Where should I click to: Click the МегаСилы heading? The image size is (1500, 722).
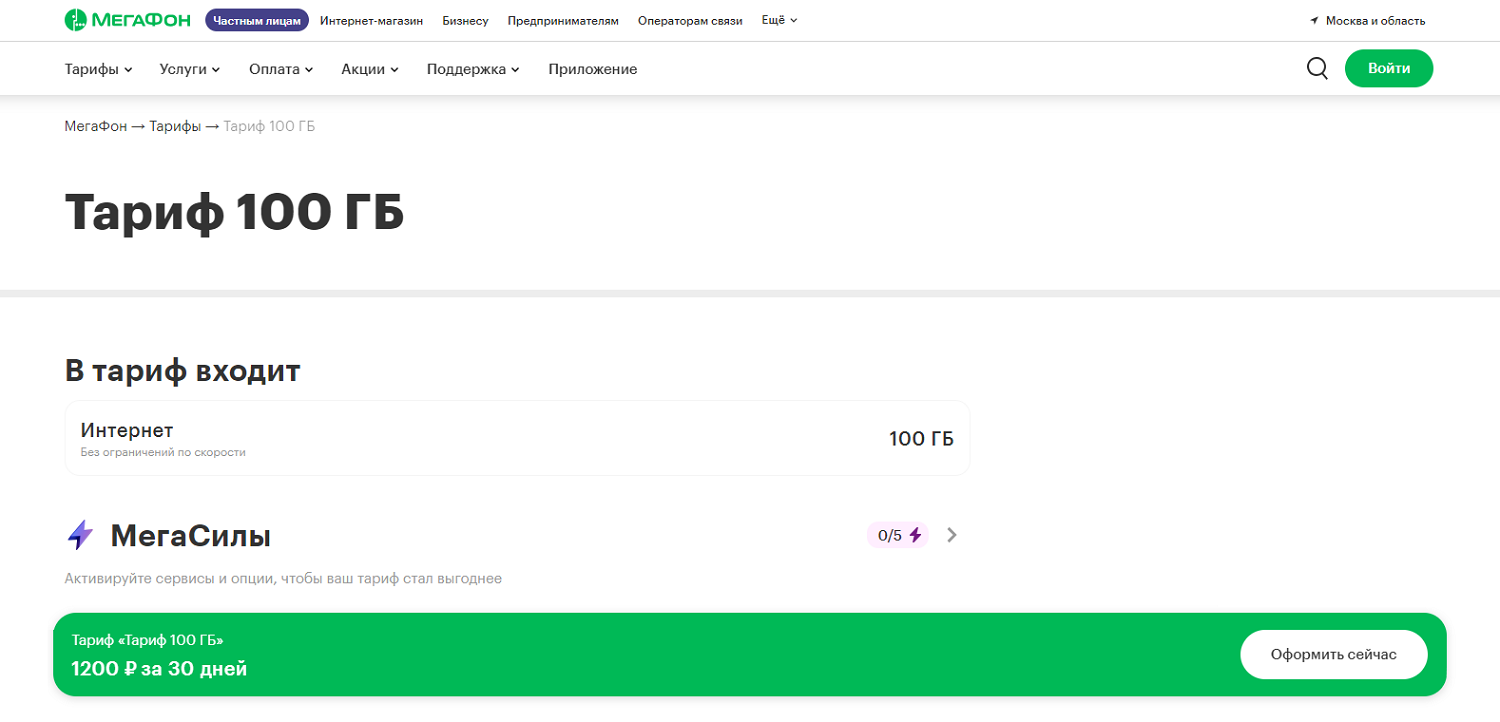191,536
